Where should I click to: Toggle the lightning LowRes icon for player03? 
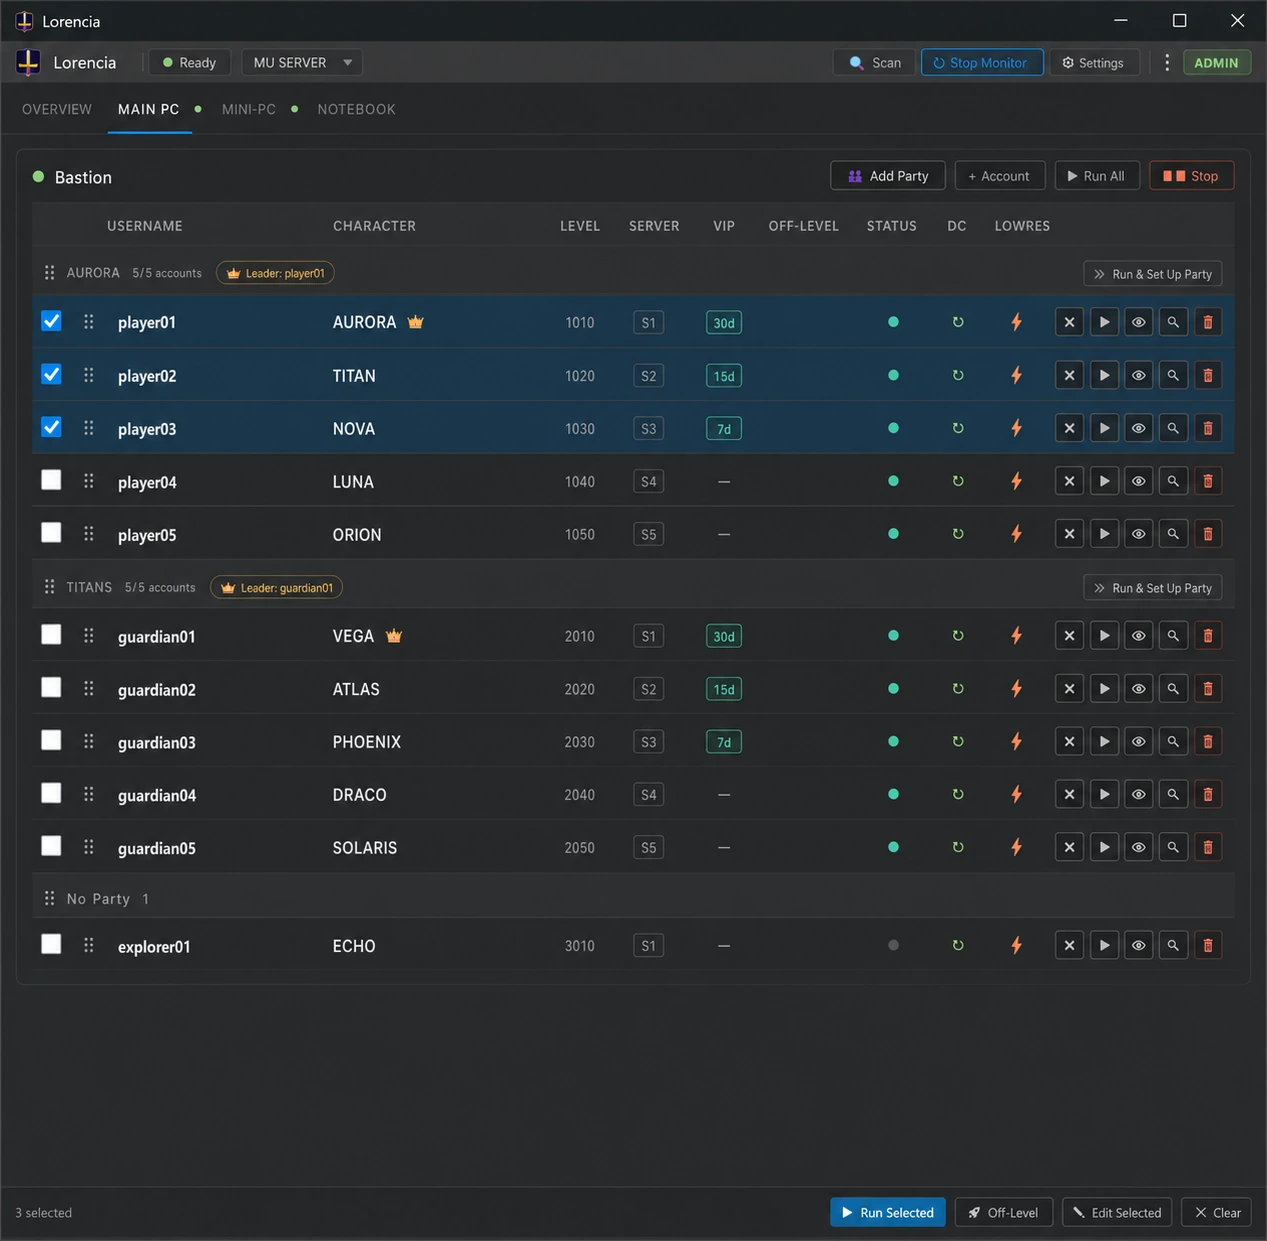pos(1016,428)
